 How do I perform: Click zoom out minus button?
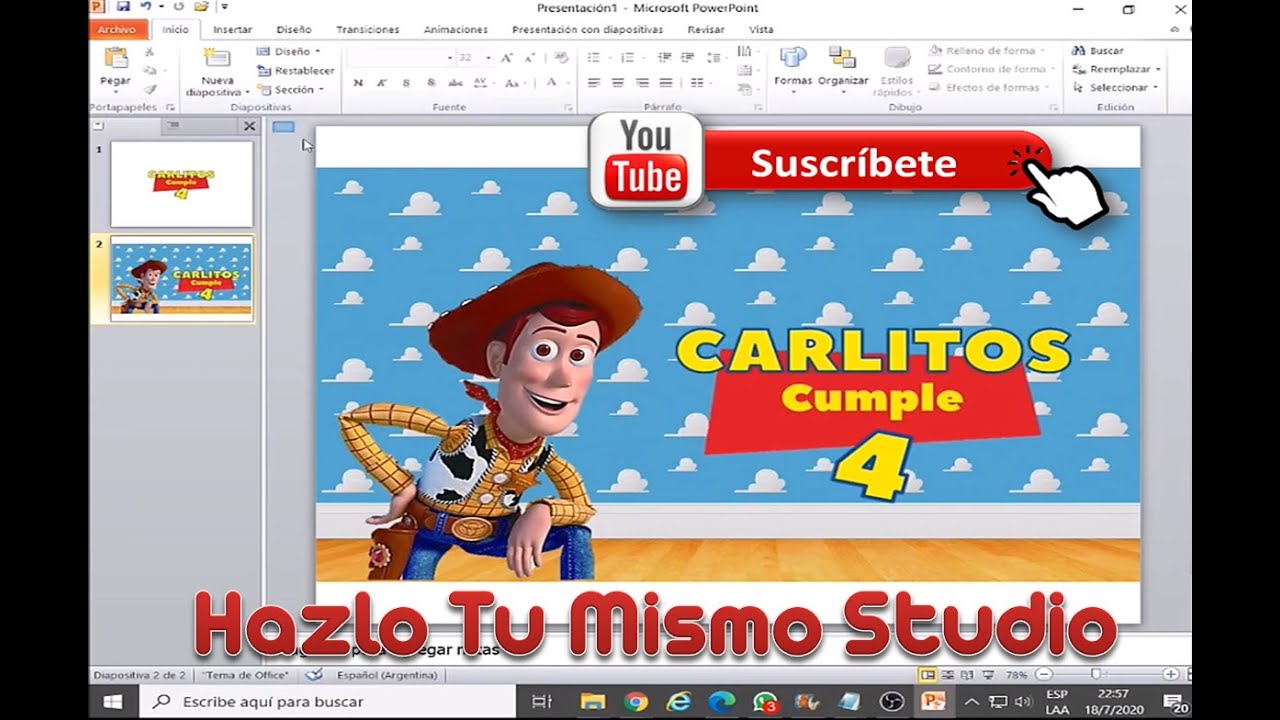pyautogui.click(x=1043, y=675)
